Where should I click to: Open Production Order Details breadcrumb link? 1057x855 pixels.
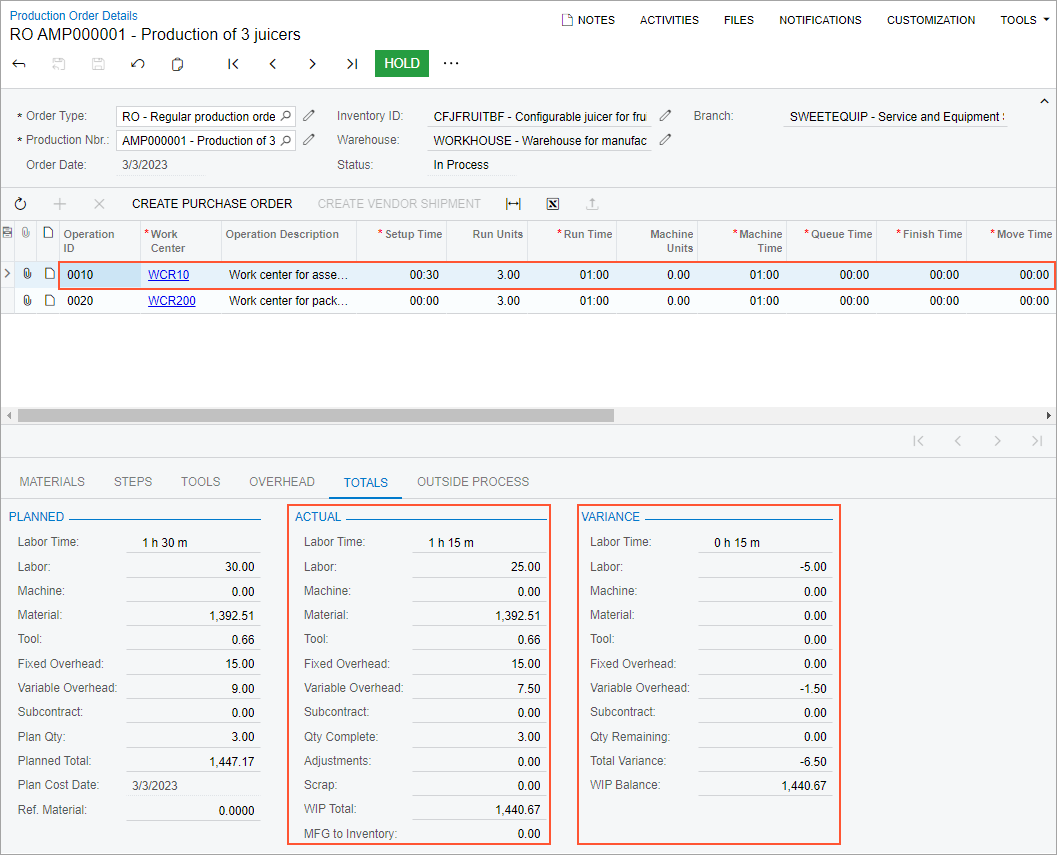click(74, 16)
